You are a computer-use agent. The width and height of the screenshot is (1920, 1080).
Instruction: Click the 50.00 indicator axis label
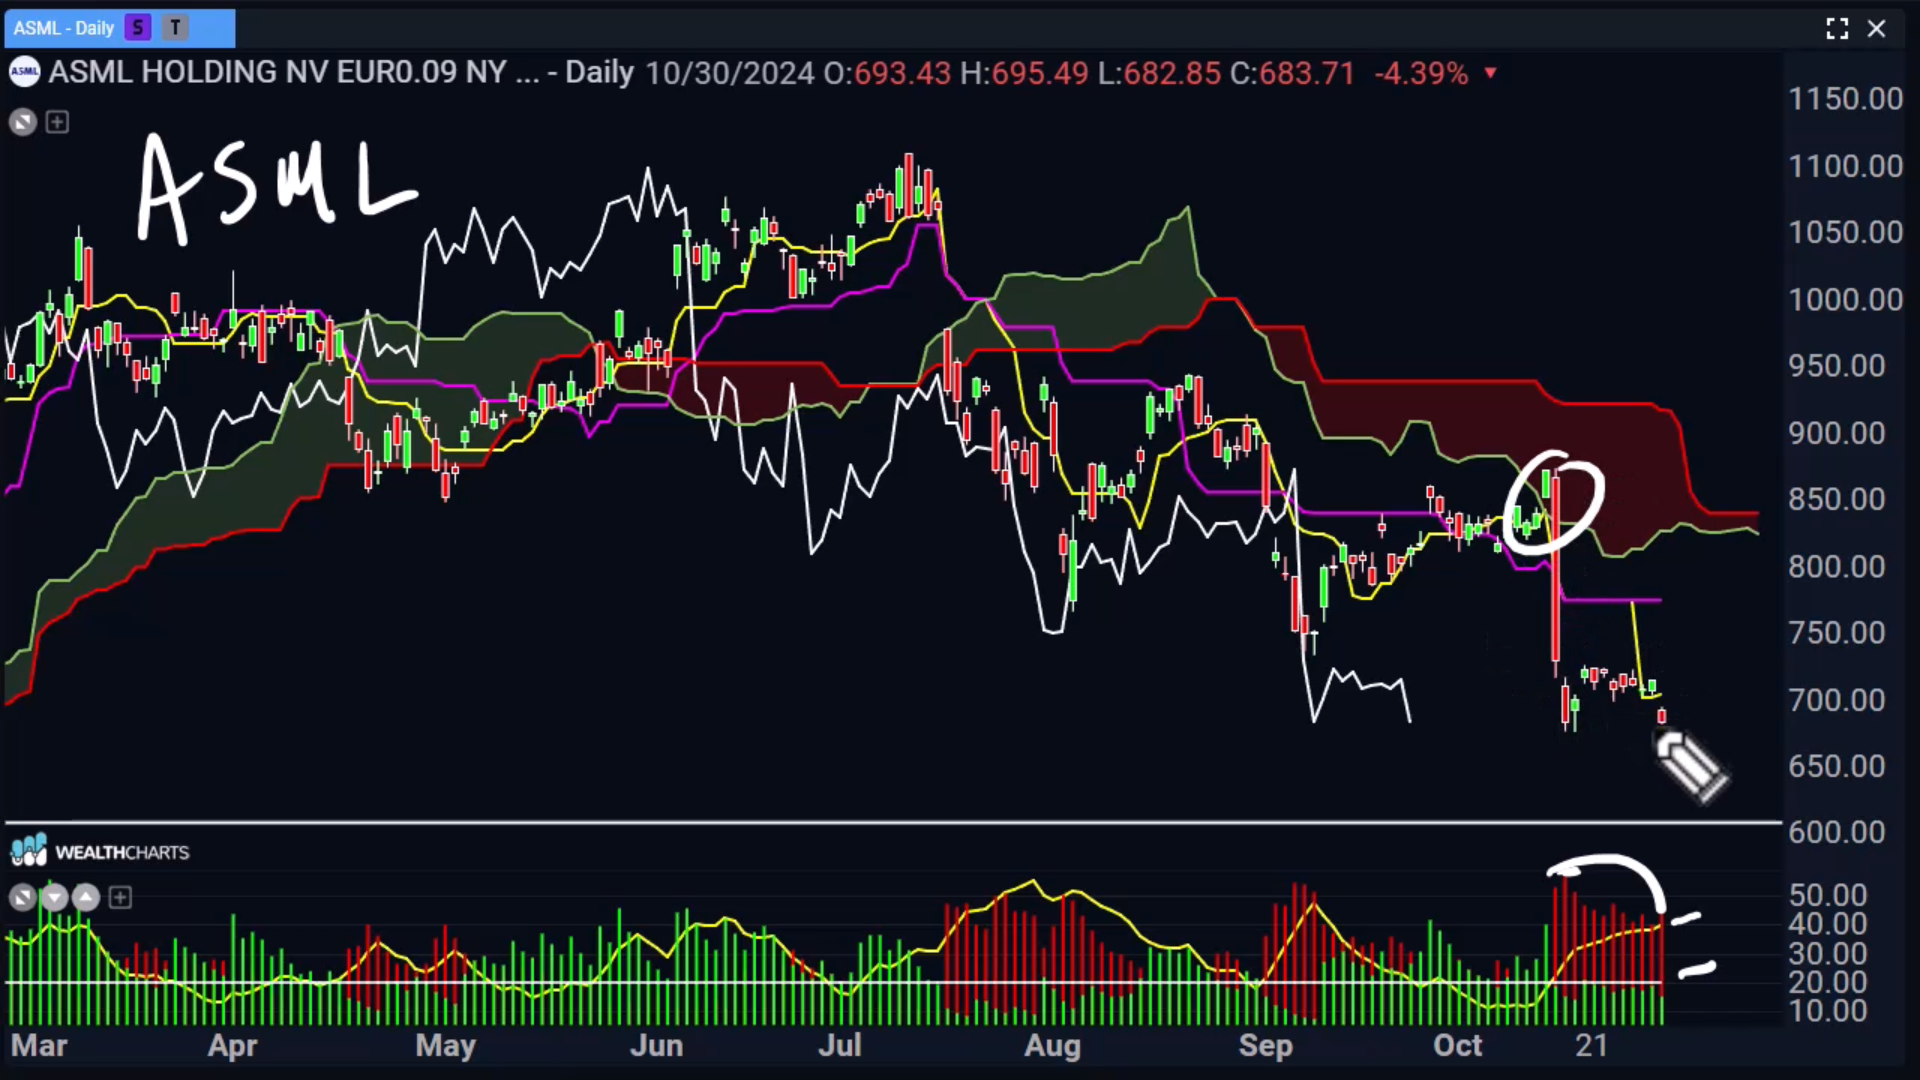[x=1827, y=895]
